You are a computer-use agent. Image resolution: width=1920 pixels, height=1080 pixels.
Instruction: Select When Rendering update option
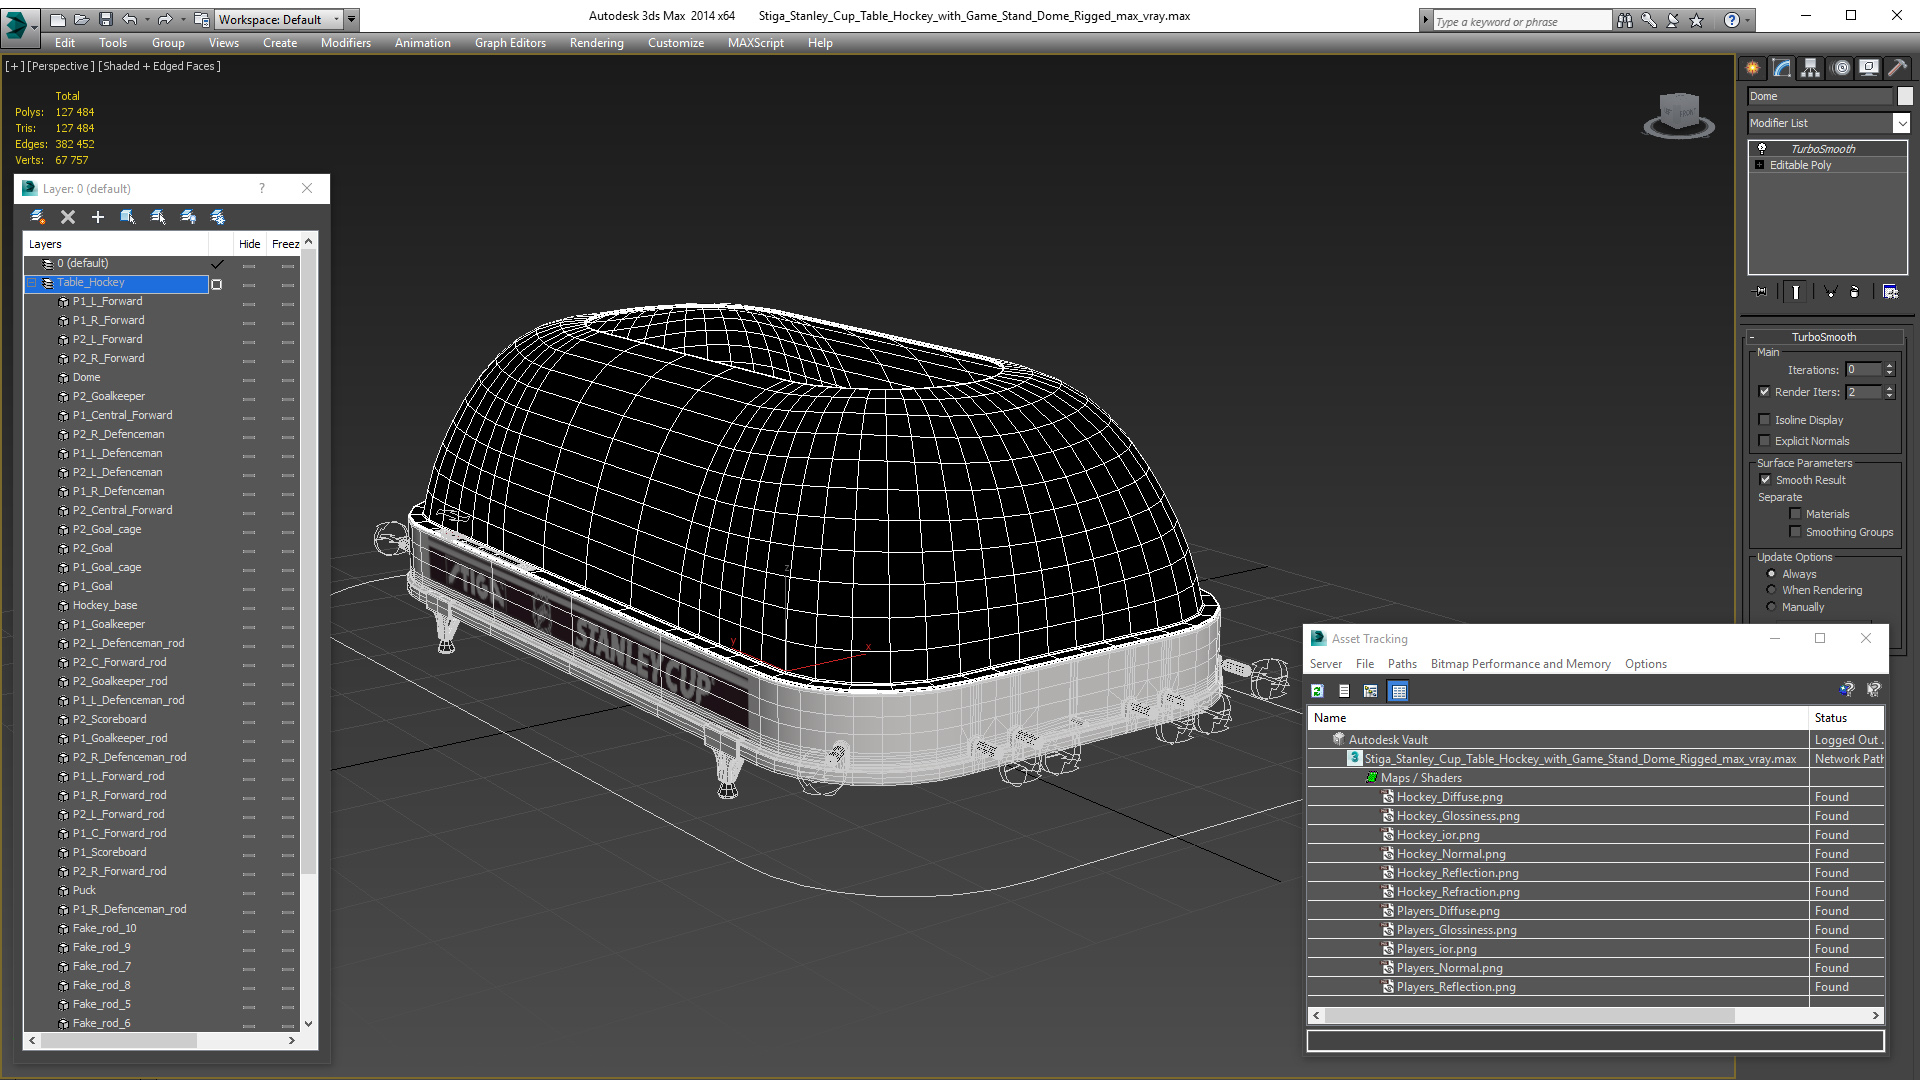pos(1772,590)
